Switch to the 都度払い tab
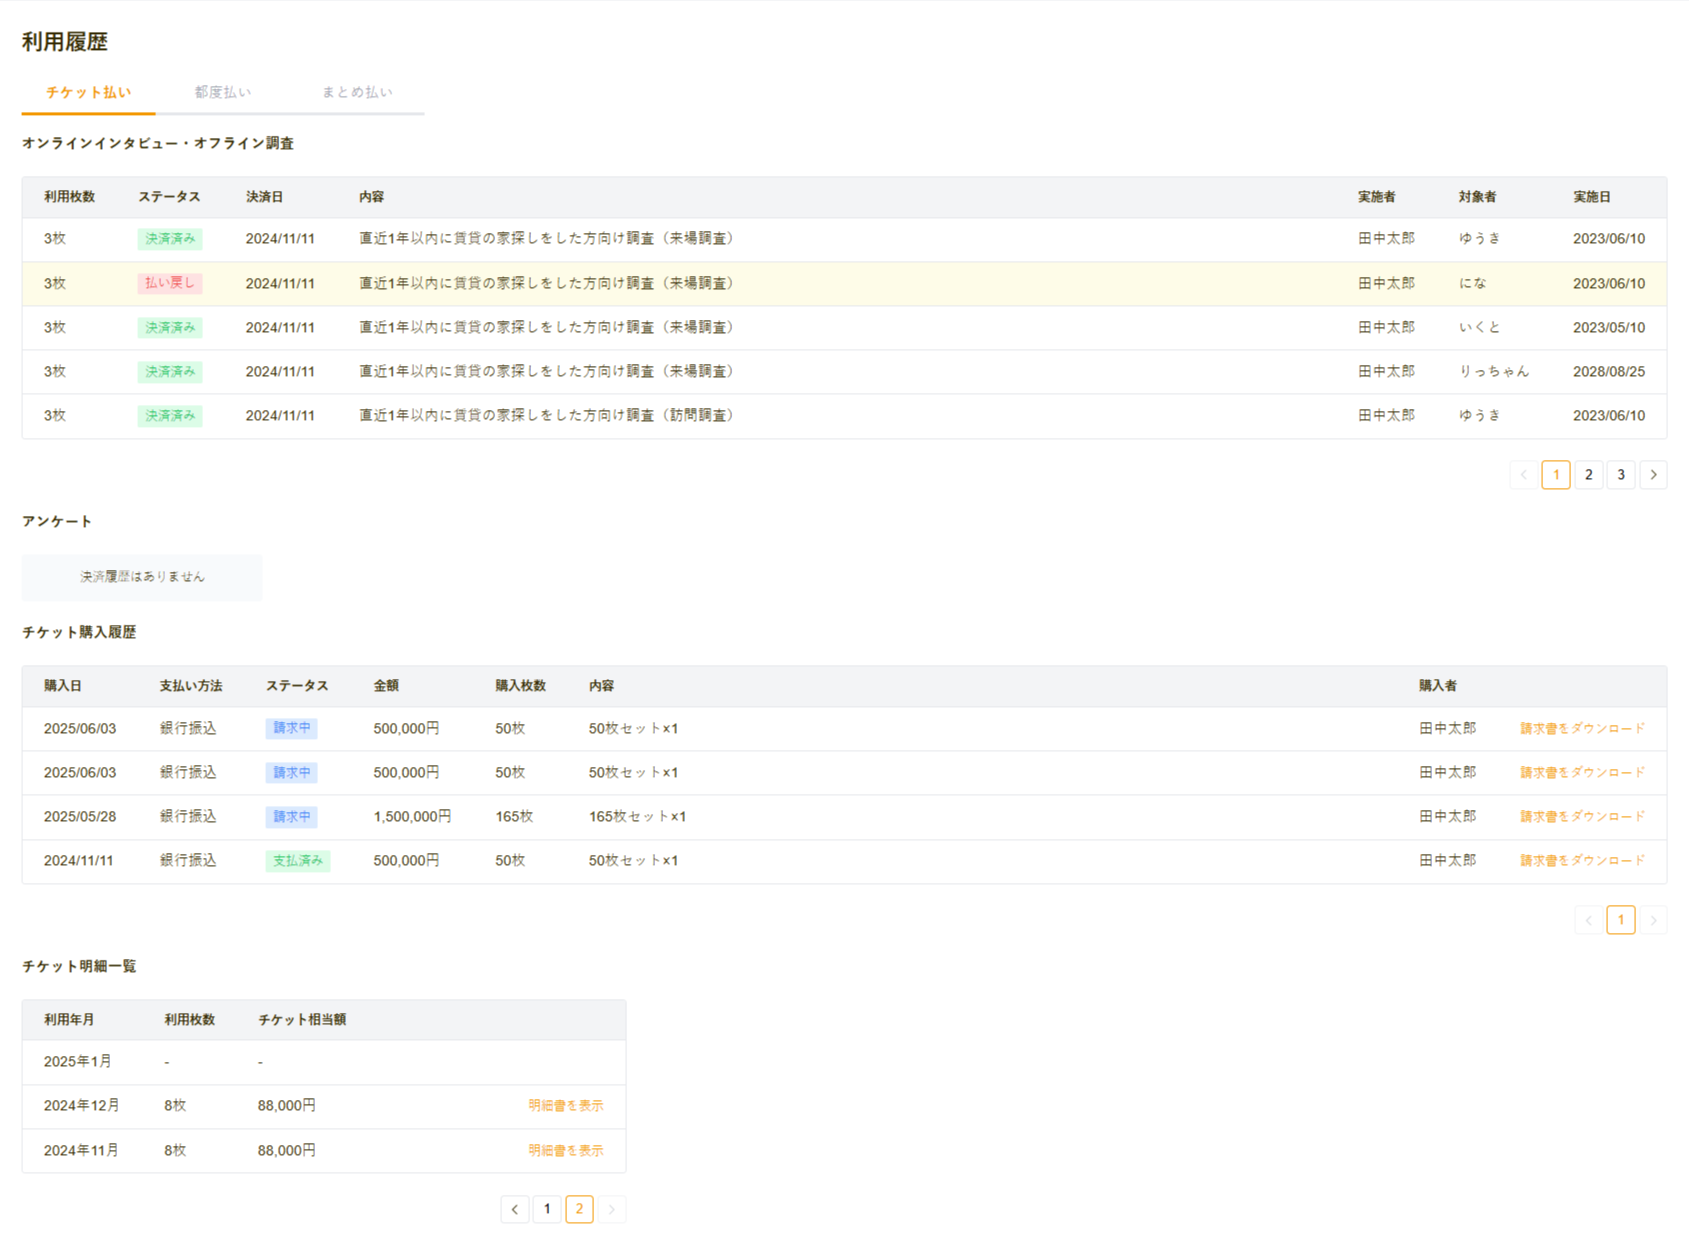This screenshot has height=1256, width=1689. [222, 92]
